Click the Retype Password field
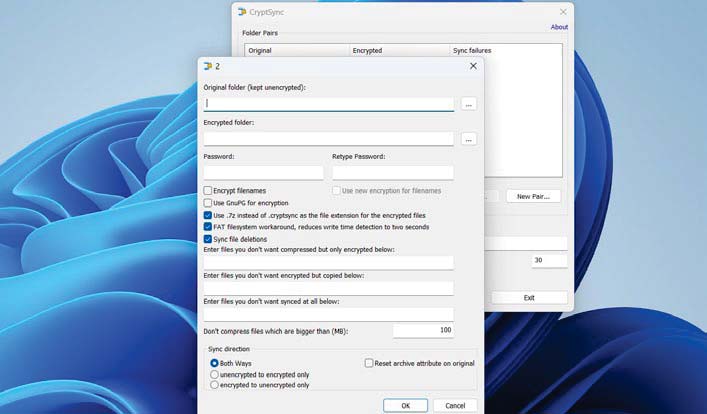The width and height of the screenshot is (707, 414). 393,173
